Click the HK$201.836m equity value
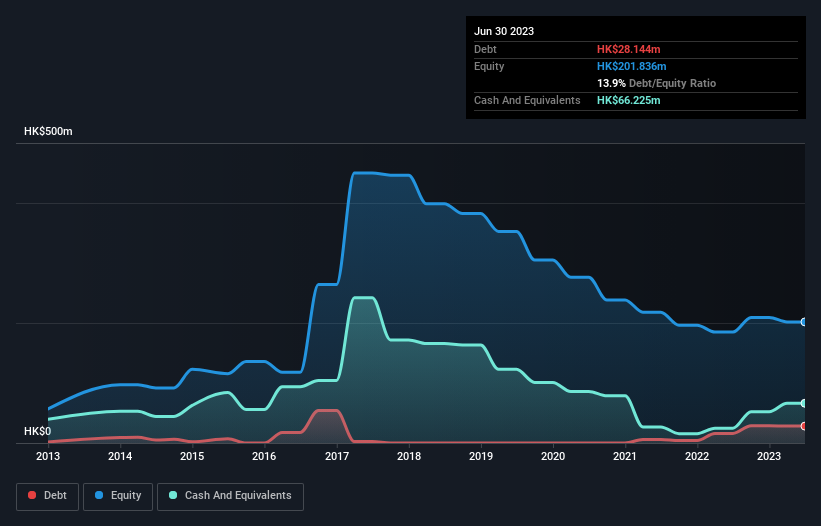Viewport: 821px width, 526px height. pyautogui.click(x=631, y=66)
